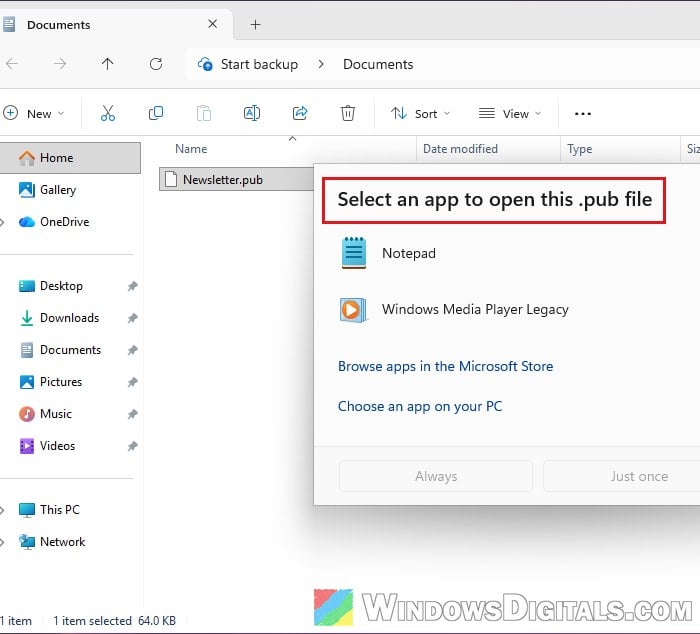Select the Newsletter.pub file
700x634 pixels.
coord(237,179)
